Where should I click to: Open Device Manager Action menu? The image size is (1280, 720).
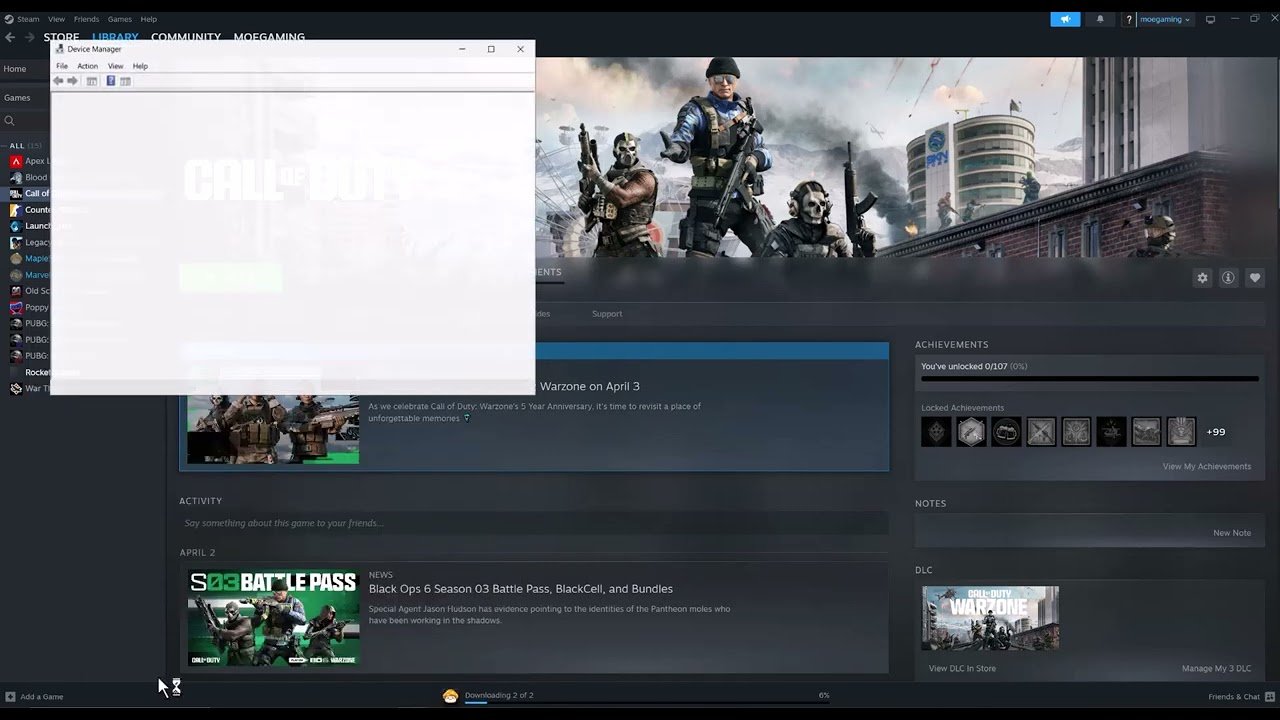tap(88, 66)
